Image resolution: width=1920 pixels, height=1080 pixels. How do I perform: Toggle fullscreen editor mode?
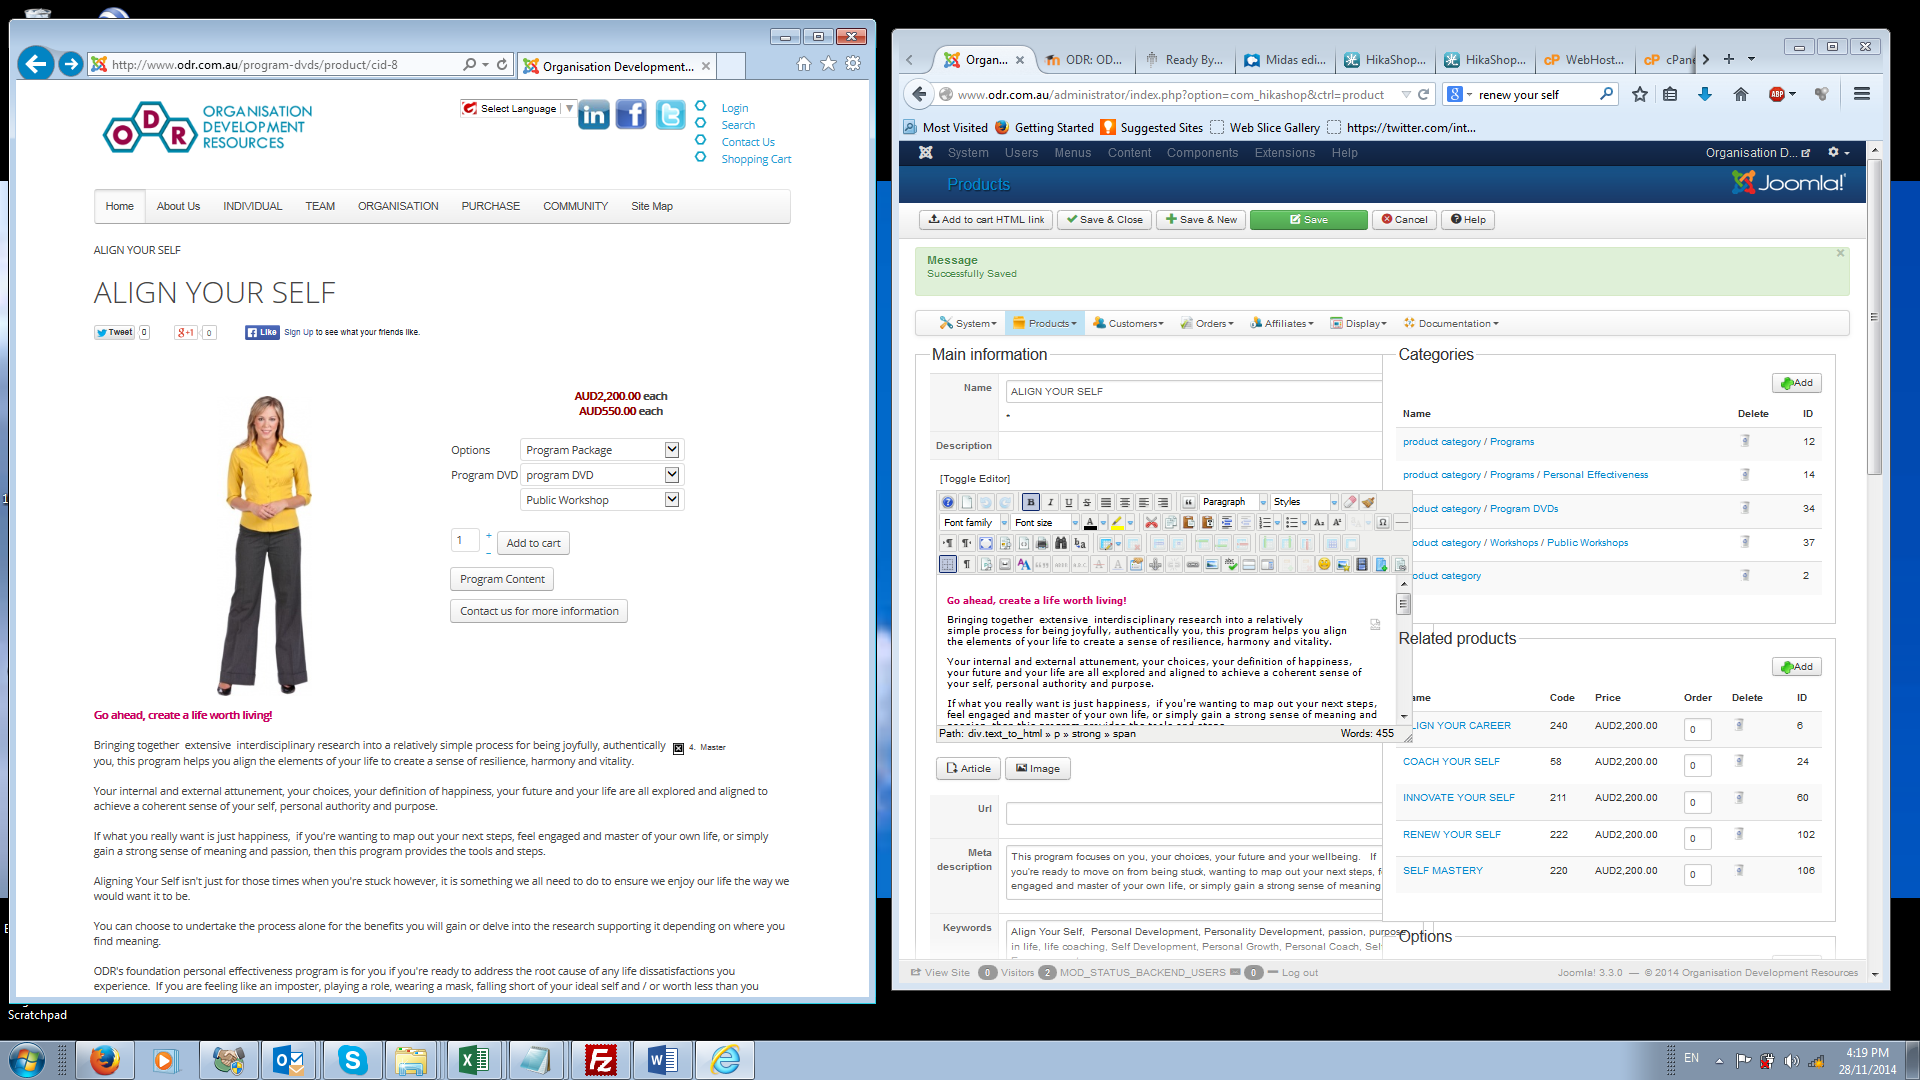pyautogui.click(x=986, y=543)
